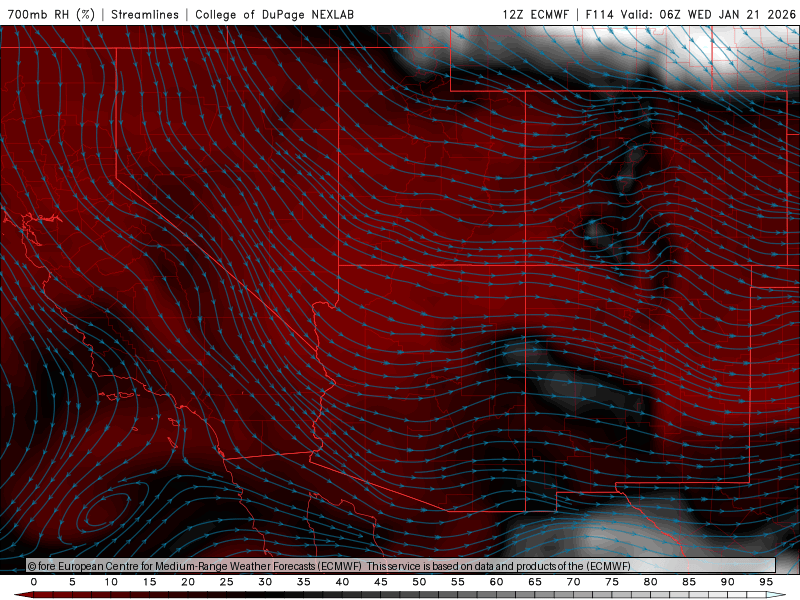The width and height of the screenshot is (800, 600).
Task: Click the "95" colorbar label
Action: [766, 582]
